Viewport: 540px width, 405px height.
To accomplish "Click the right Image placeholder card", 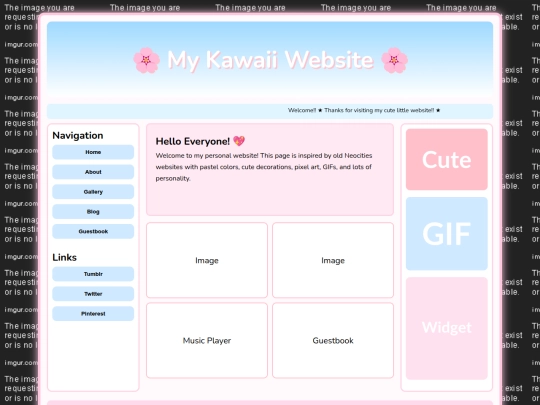I will pyautogui.click(x=333, y=260).
